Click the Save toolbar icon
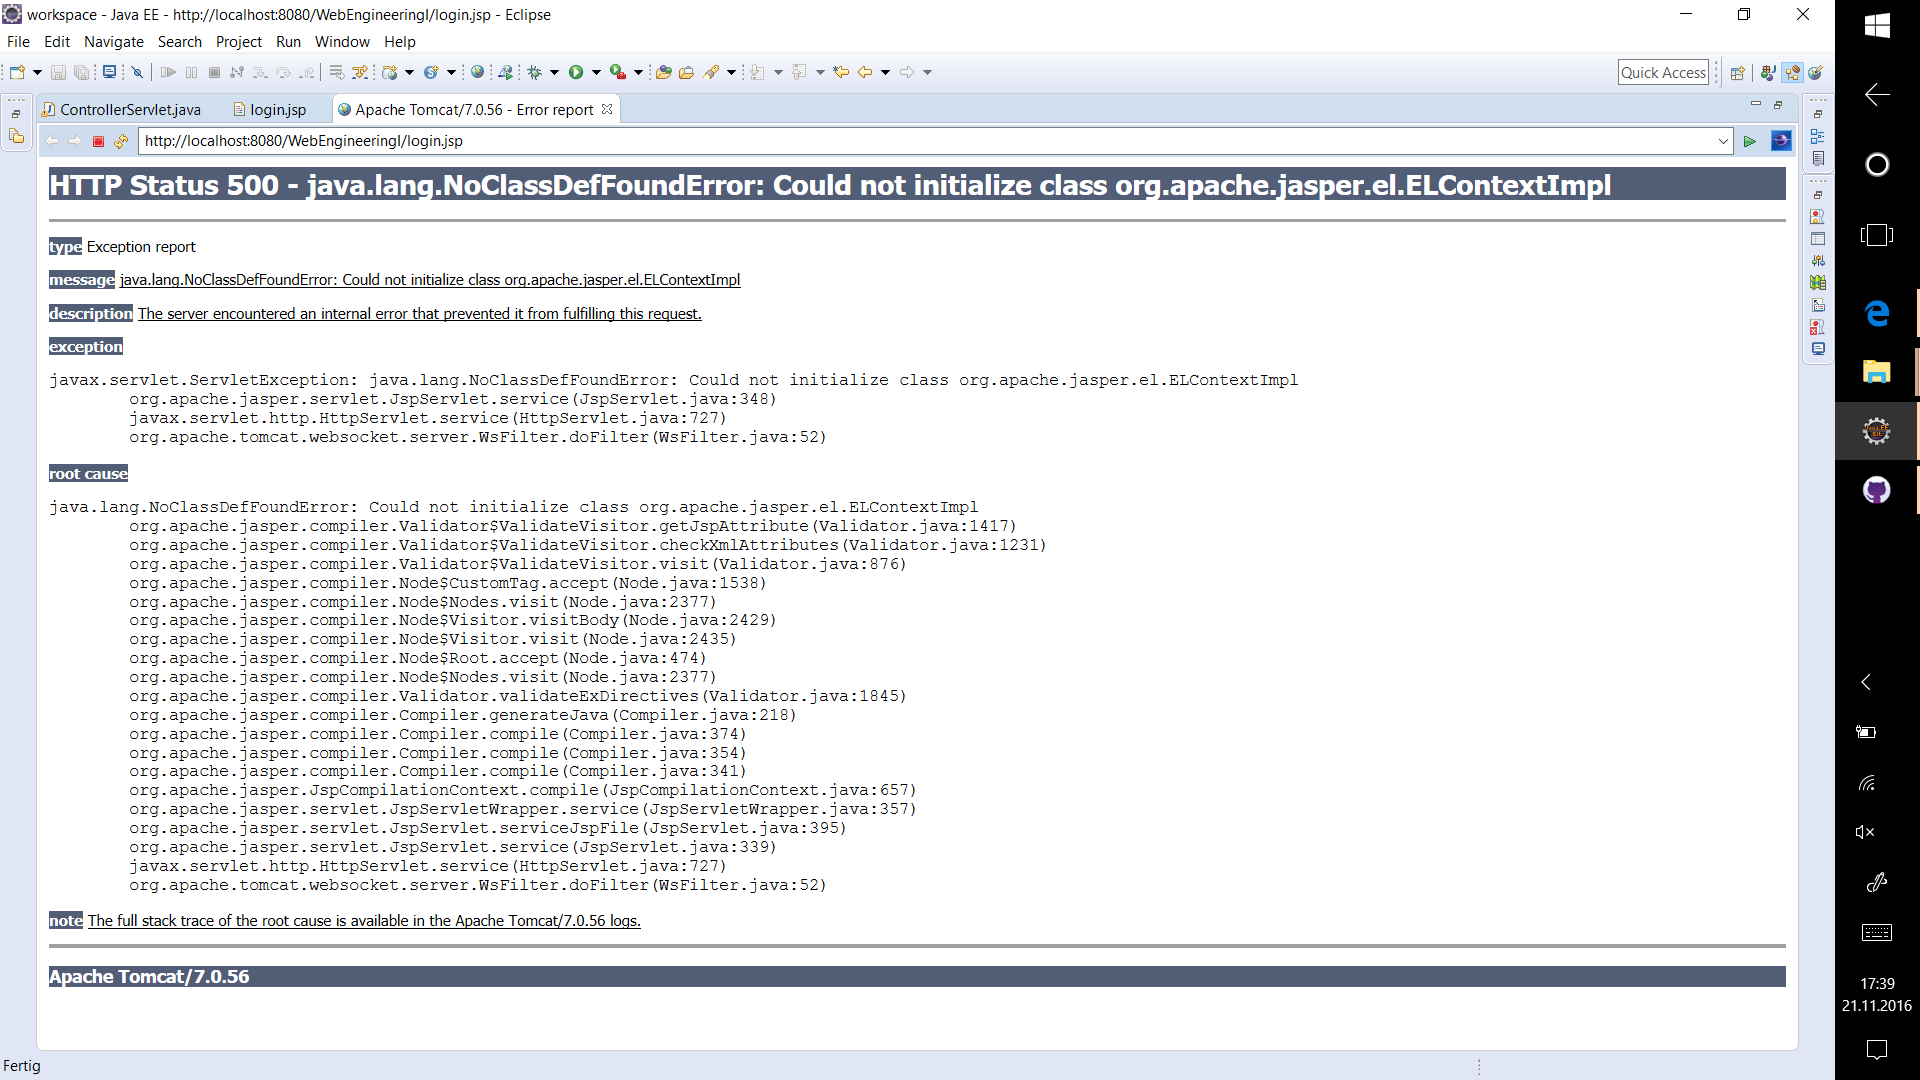This screenshot has height=1080, width=1920. click(x=58, y=72)
